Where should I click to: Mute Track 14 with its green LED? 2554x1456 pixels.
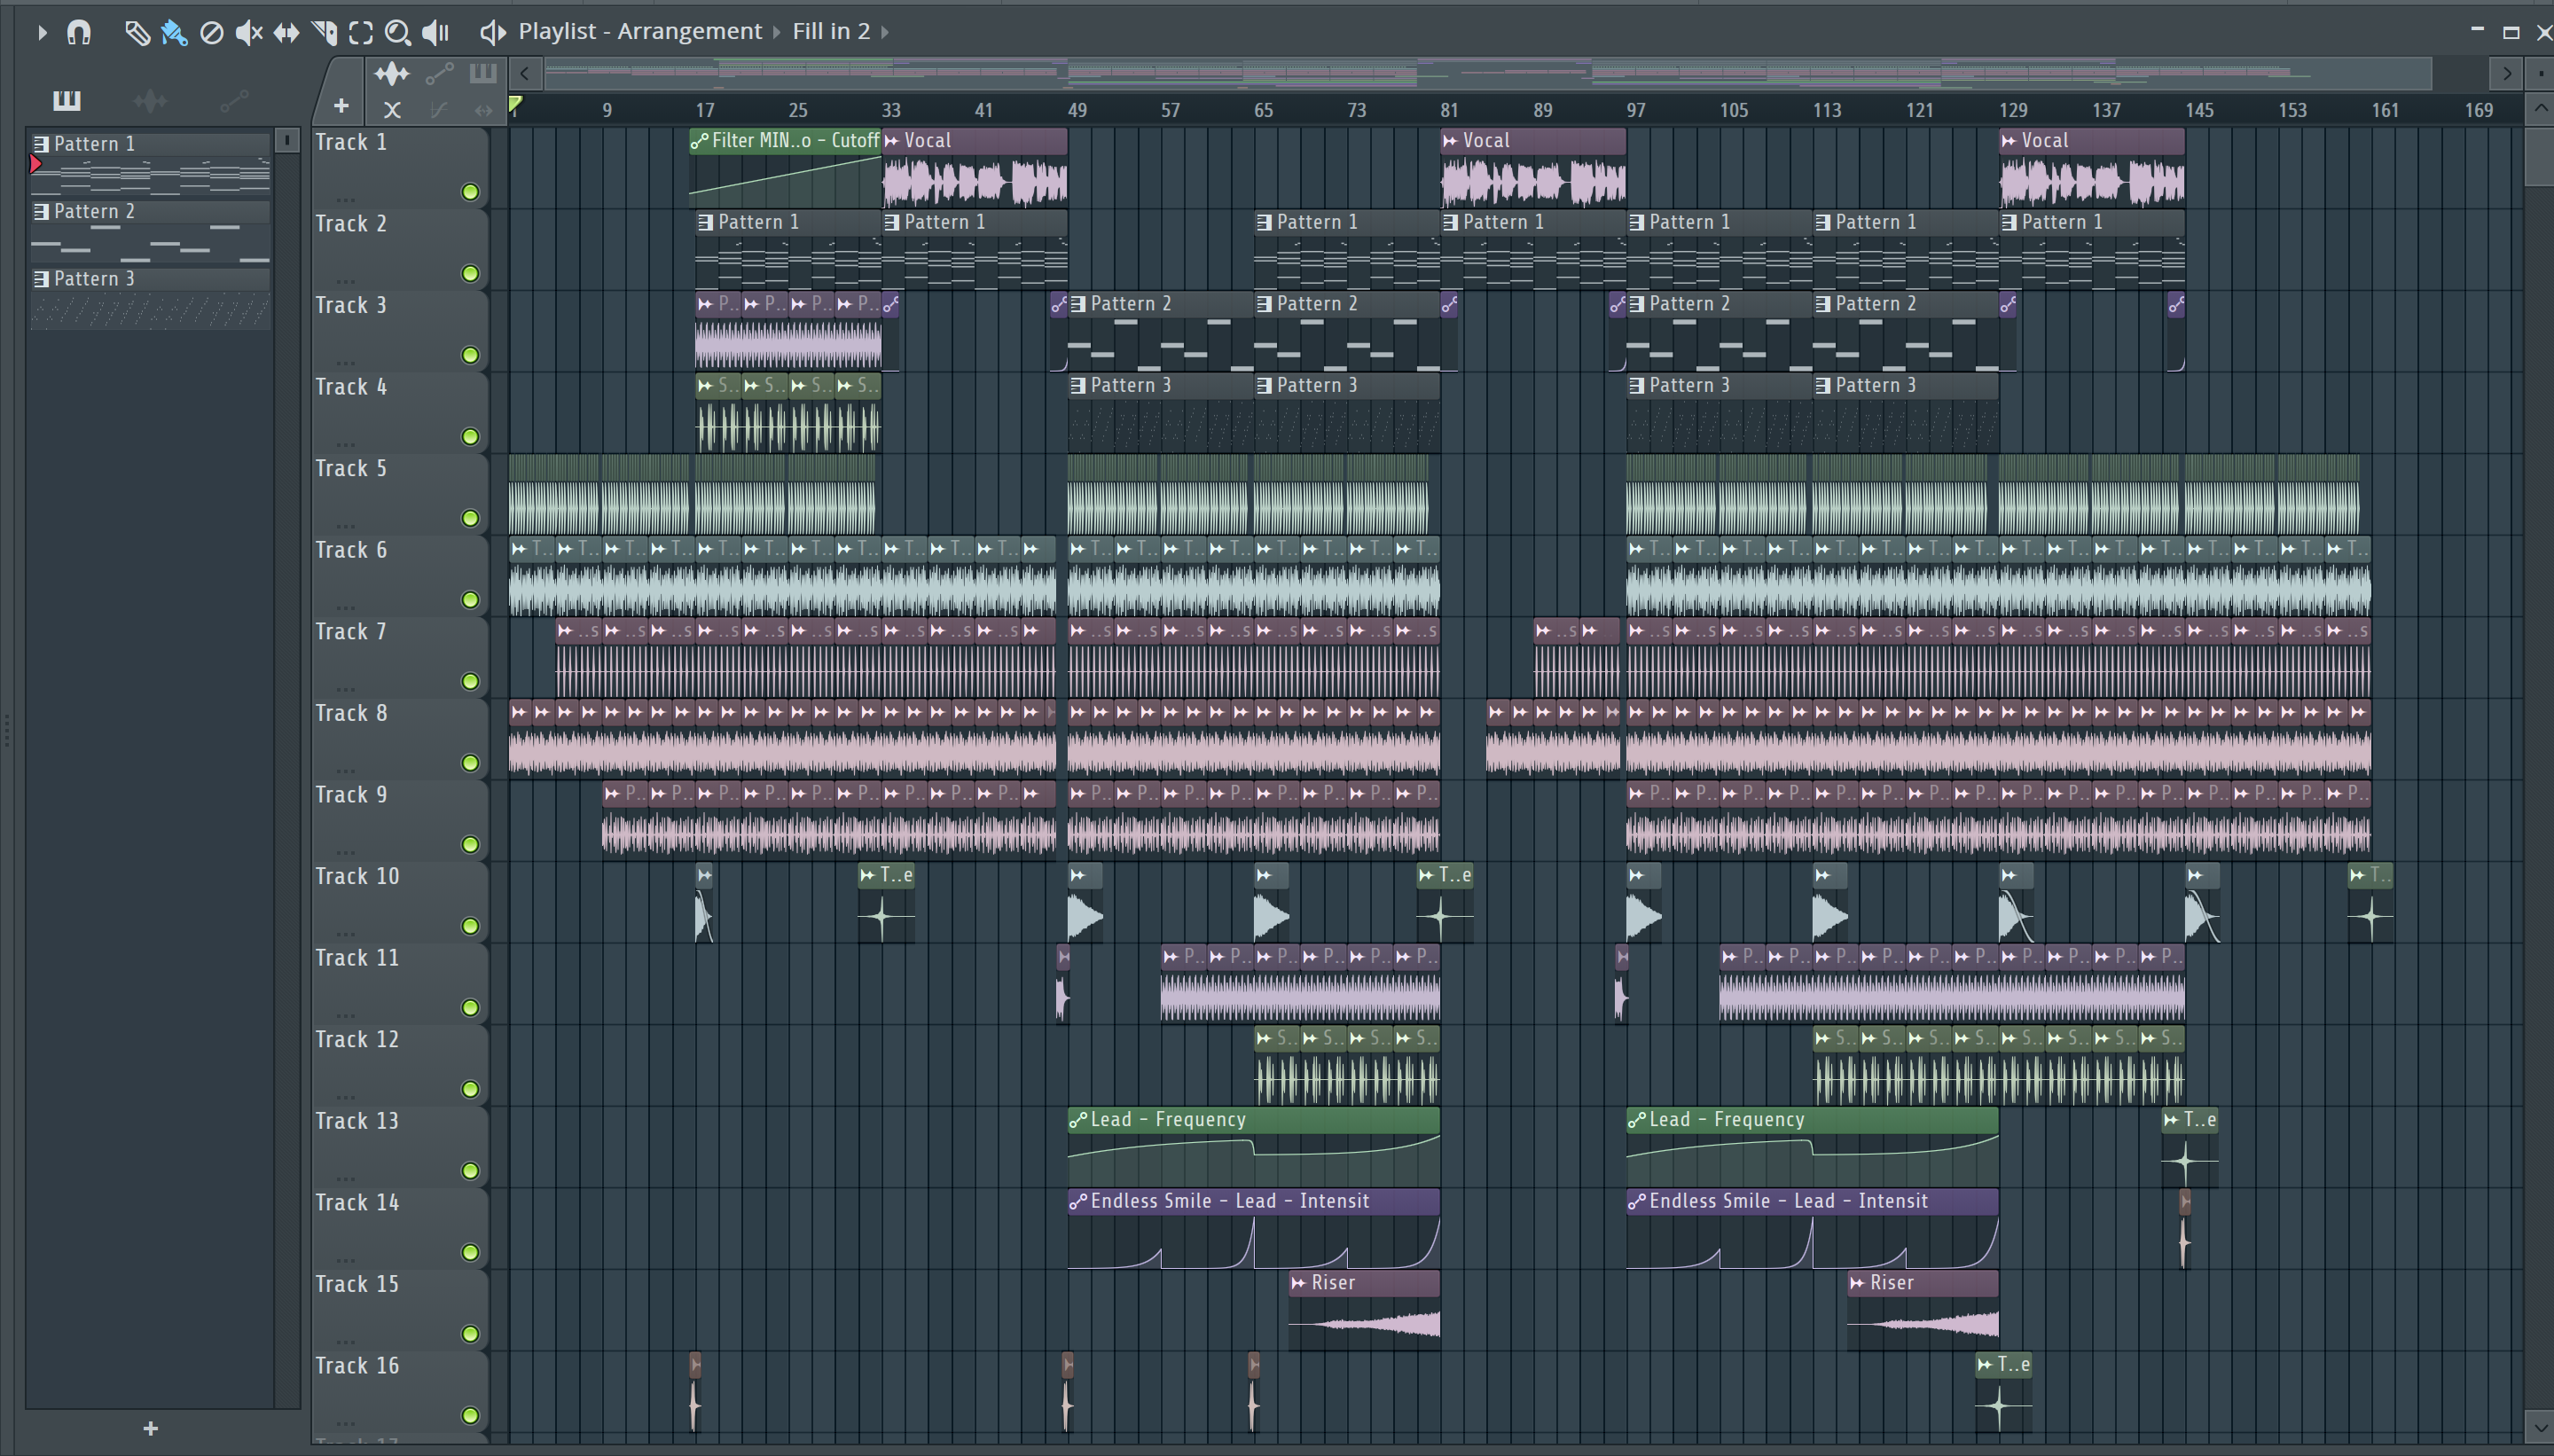tap(470, 1252)
